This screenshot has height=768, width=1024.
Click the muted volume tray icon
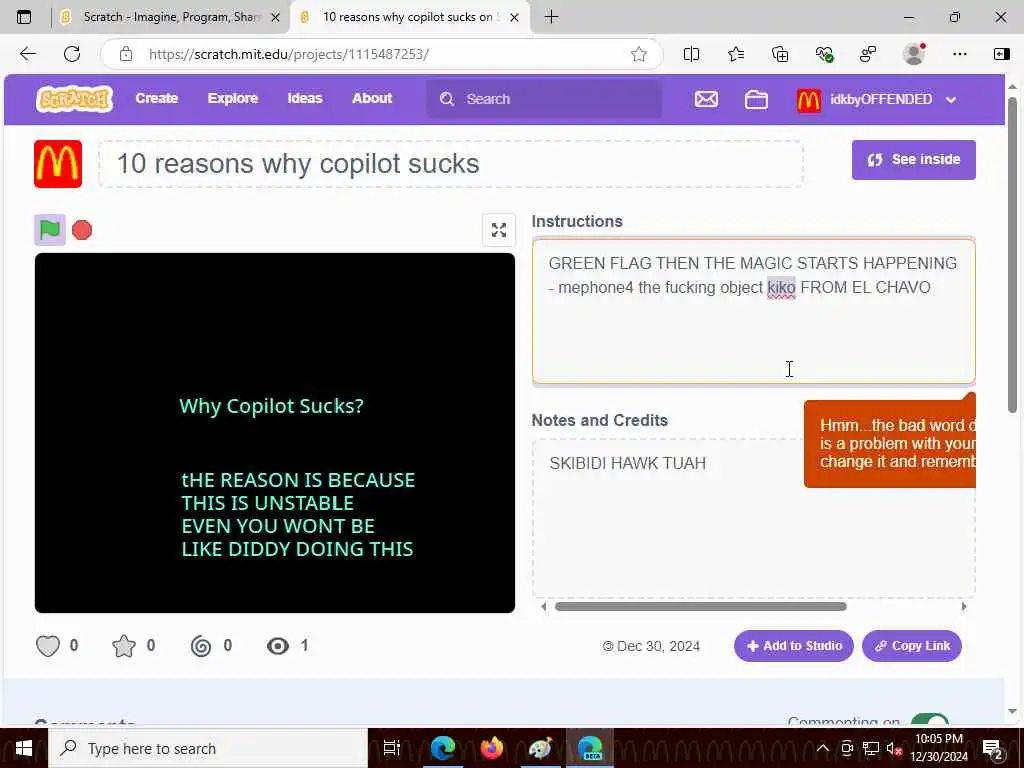[x=893, y=748]
